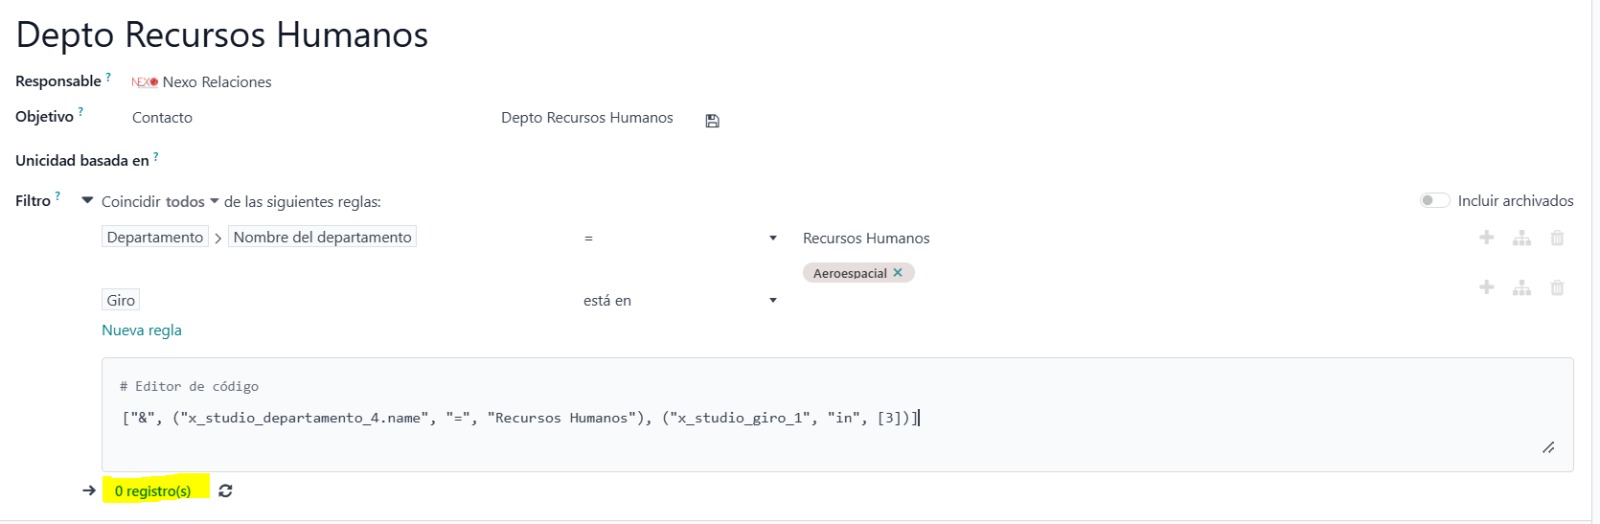The image size is (1600, 524).
Task: Click the Nueva regla link
Action: point(142,330)
